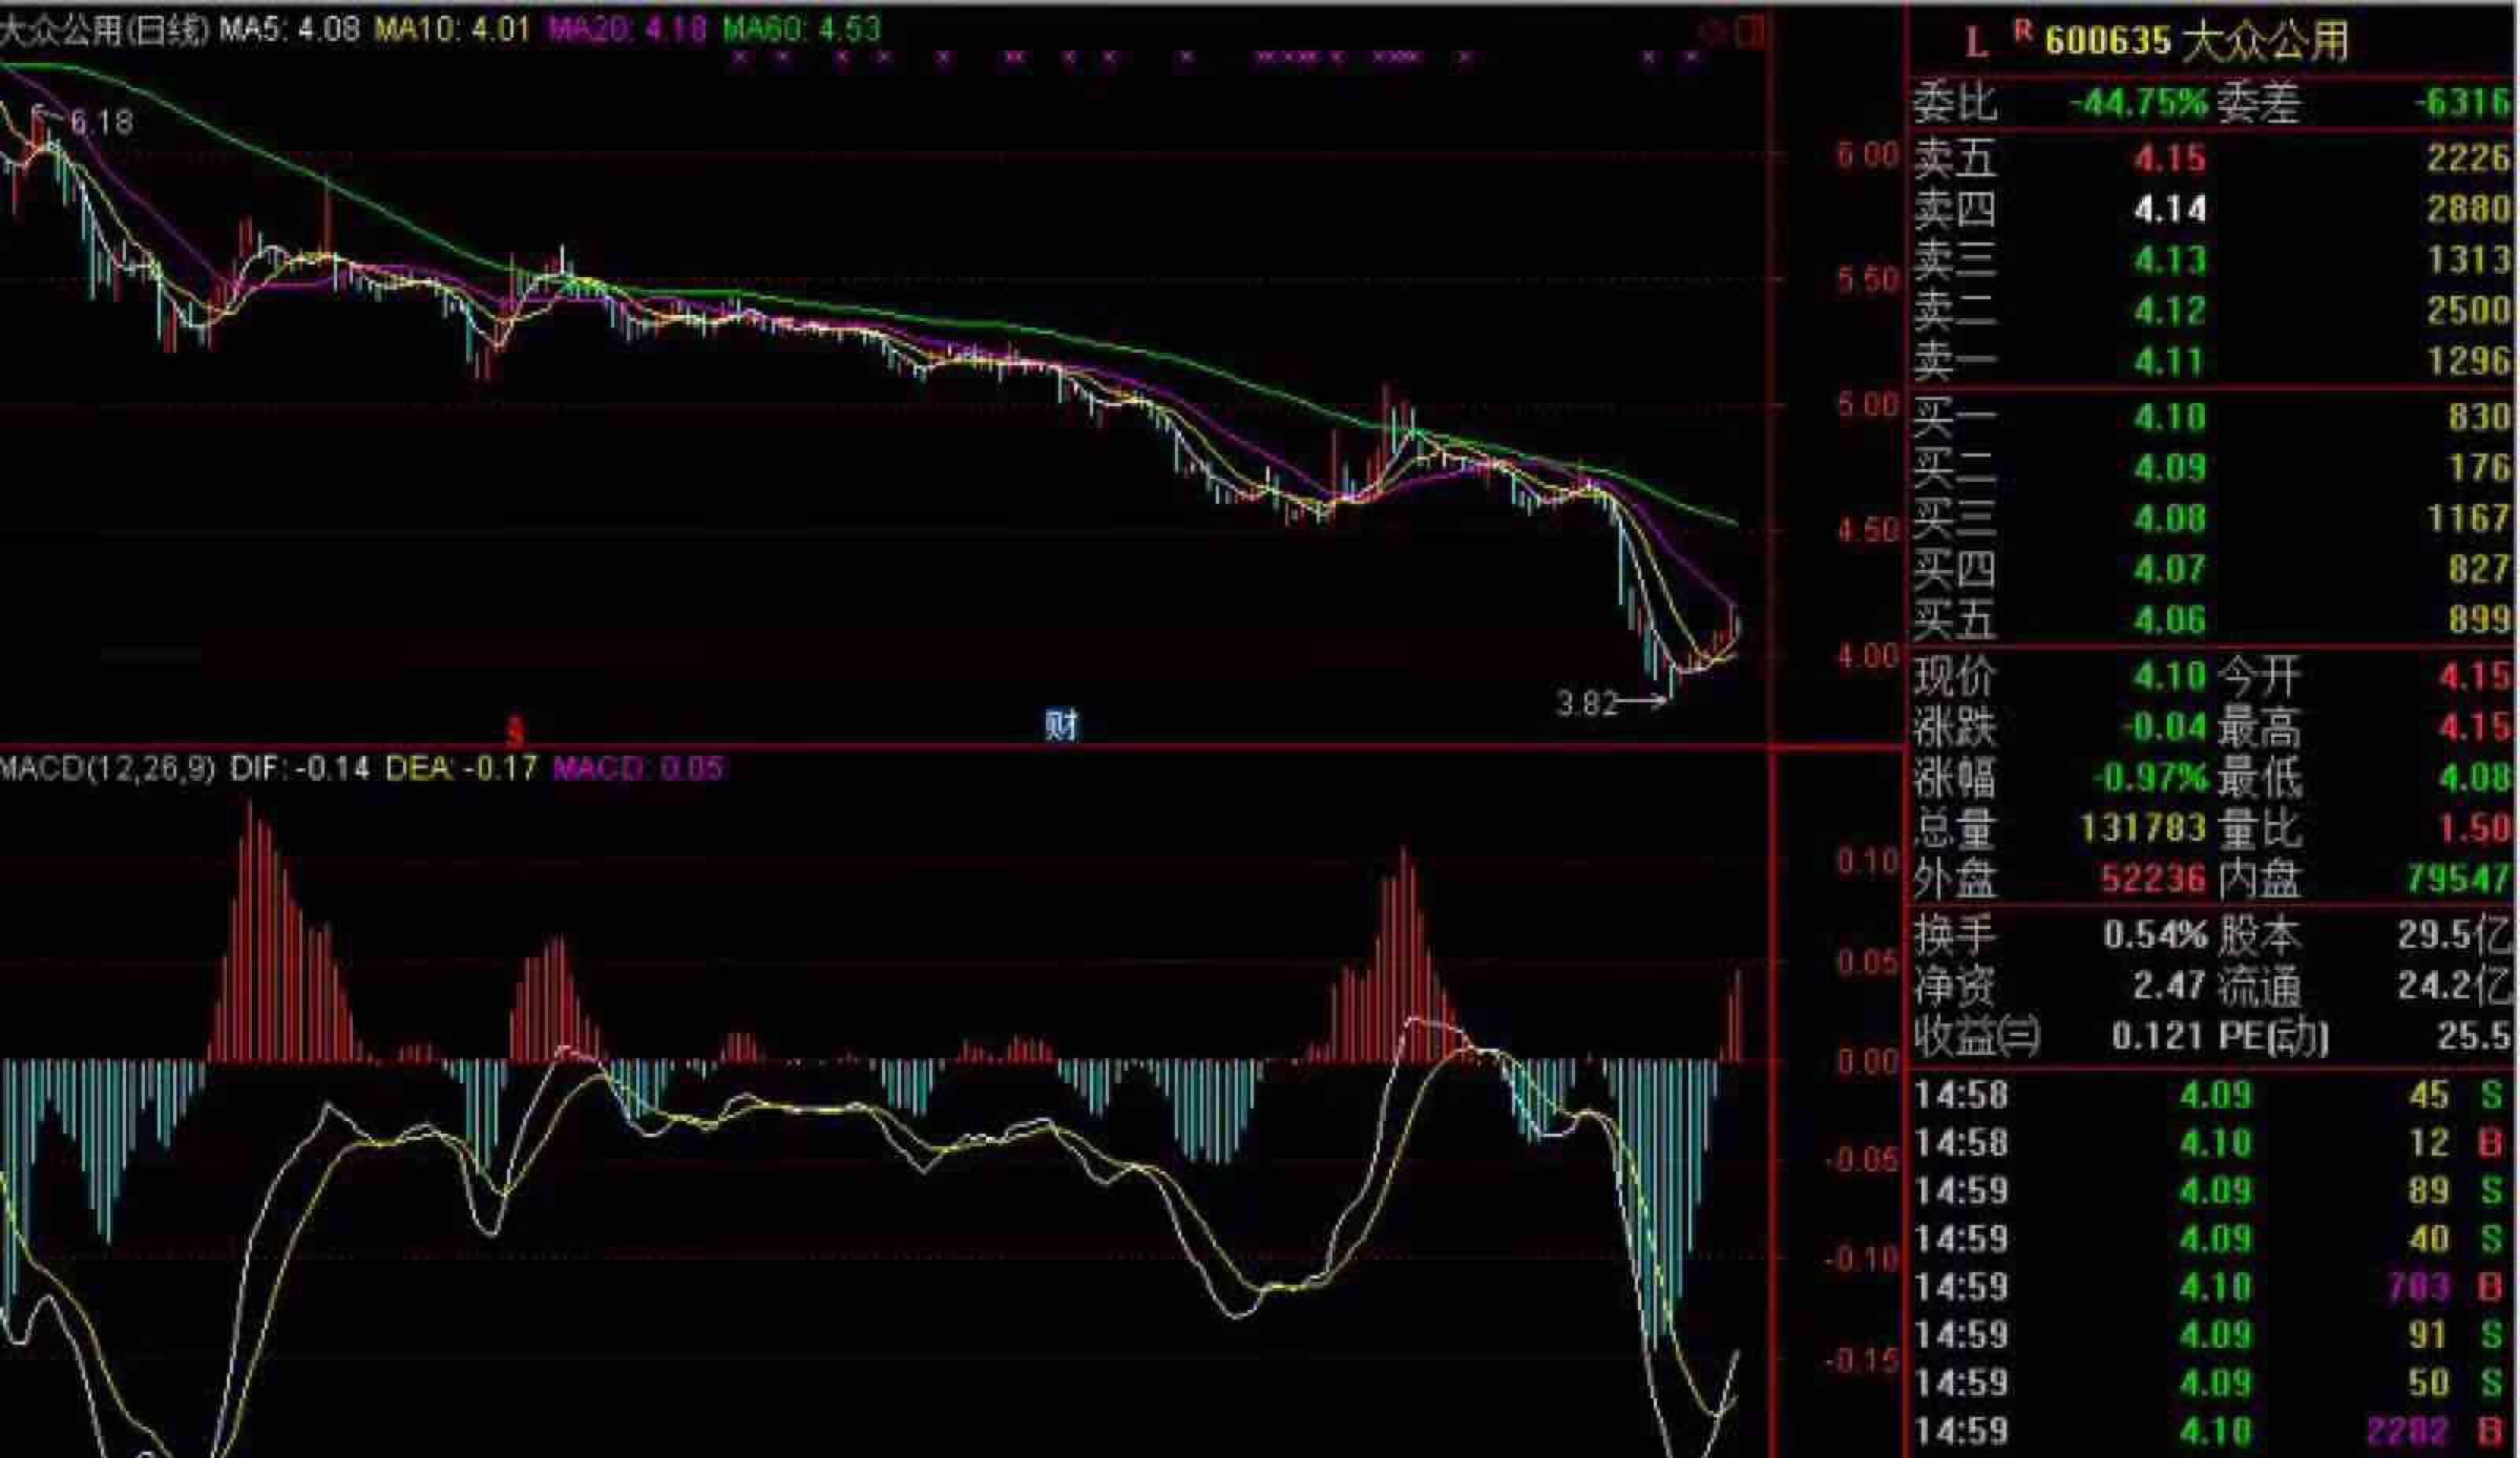Click the DIF: -0.14 value label

[300, 768]
